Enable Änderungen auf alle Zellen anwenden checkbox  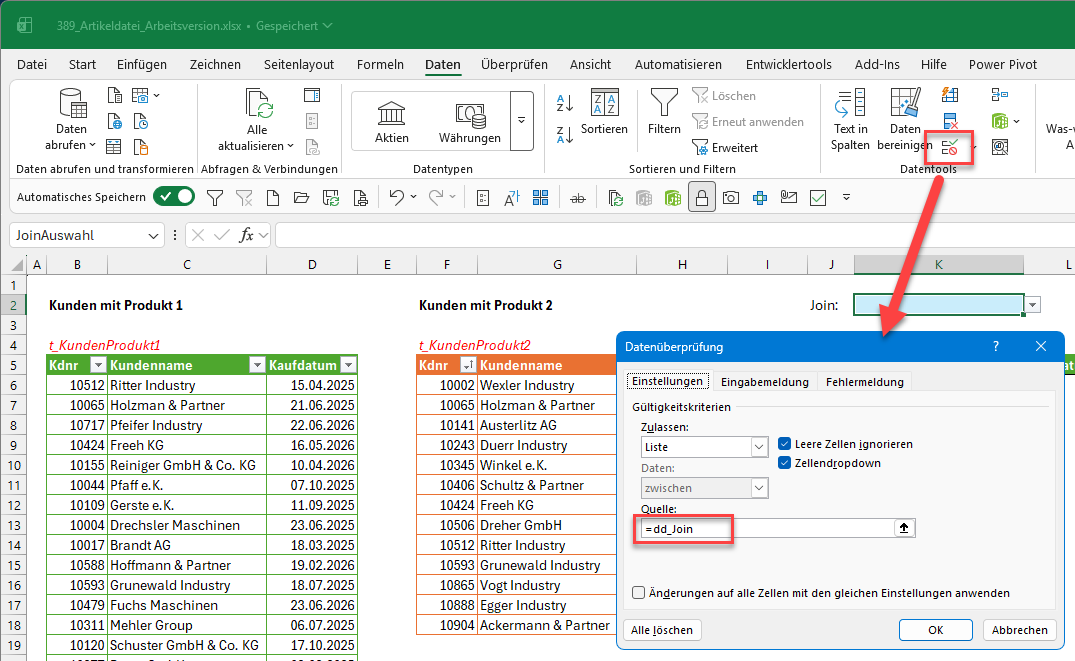pyautogui.click(x=638, y=592)
